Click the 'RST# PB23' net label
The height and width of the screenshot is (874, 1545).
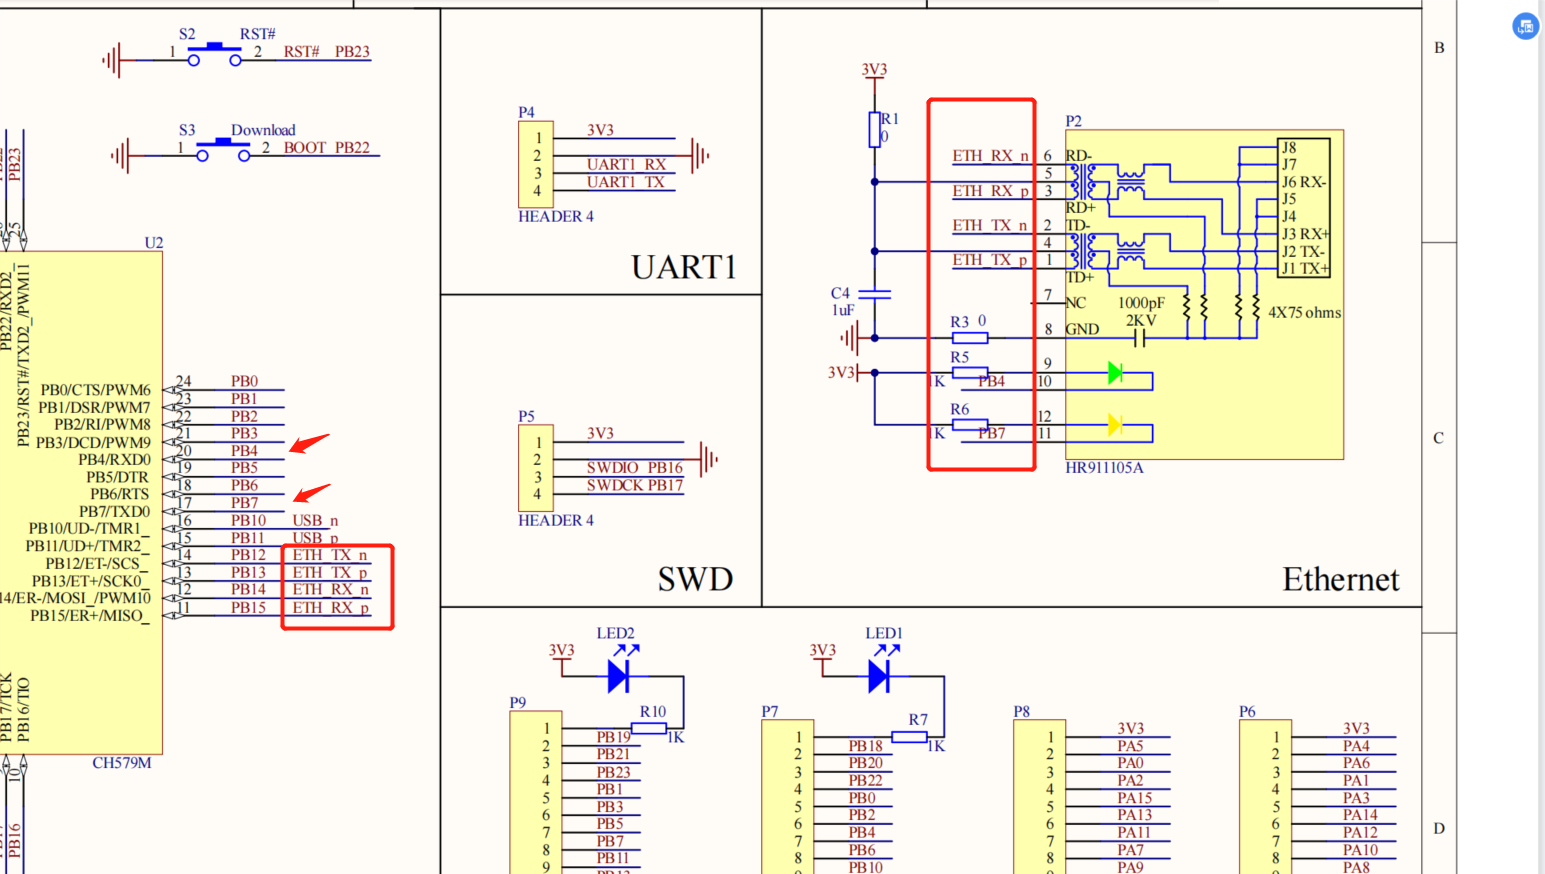[327, 52]
